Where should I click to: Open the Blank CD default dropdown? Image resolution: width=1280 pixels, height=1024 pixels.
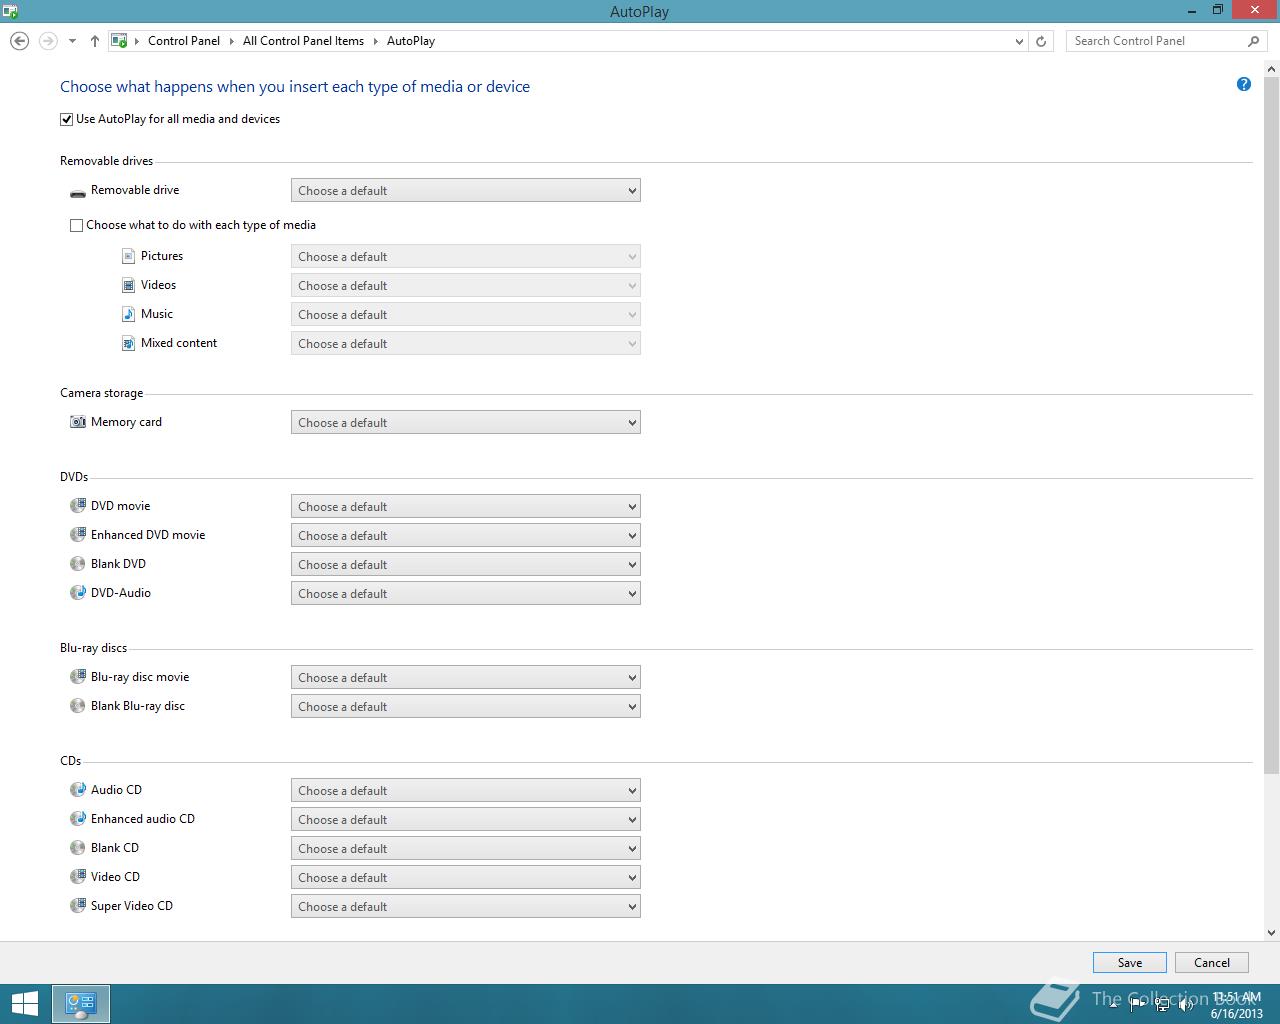[x=466, y=848]
